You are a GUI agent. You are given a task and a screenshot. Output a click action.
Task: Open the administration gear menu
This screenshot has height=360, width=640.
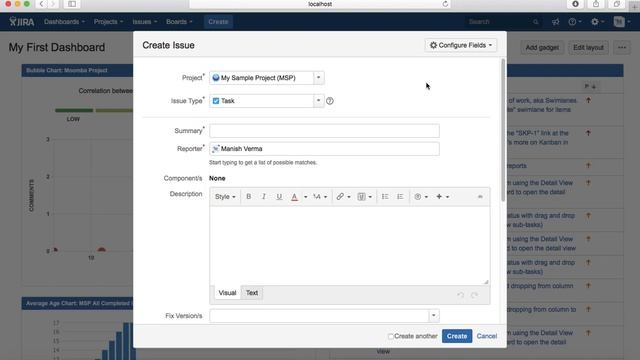[598, 22]
